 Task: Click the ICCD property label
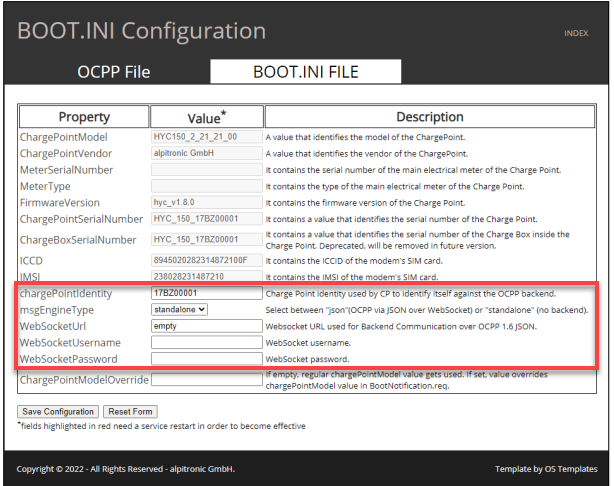[x=31, y=261]
